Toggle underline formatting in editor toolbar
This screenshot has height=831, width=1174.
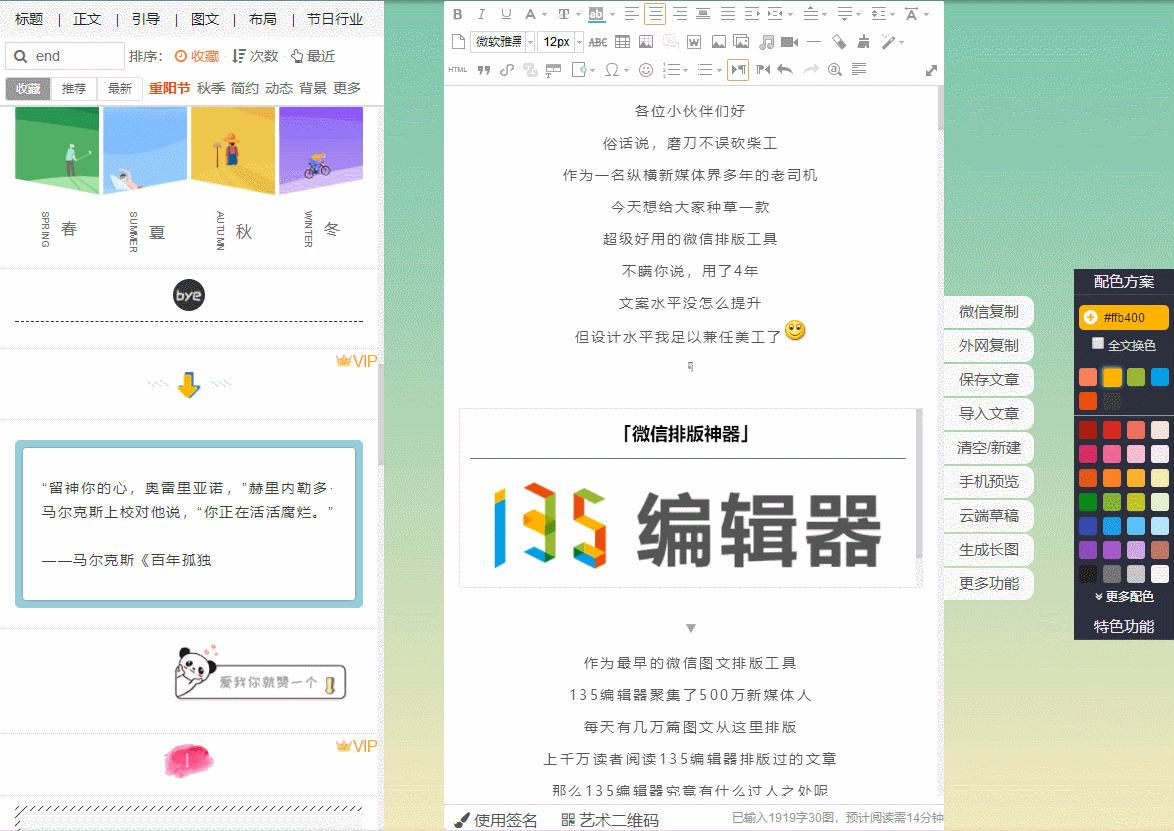(506, 14)
